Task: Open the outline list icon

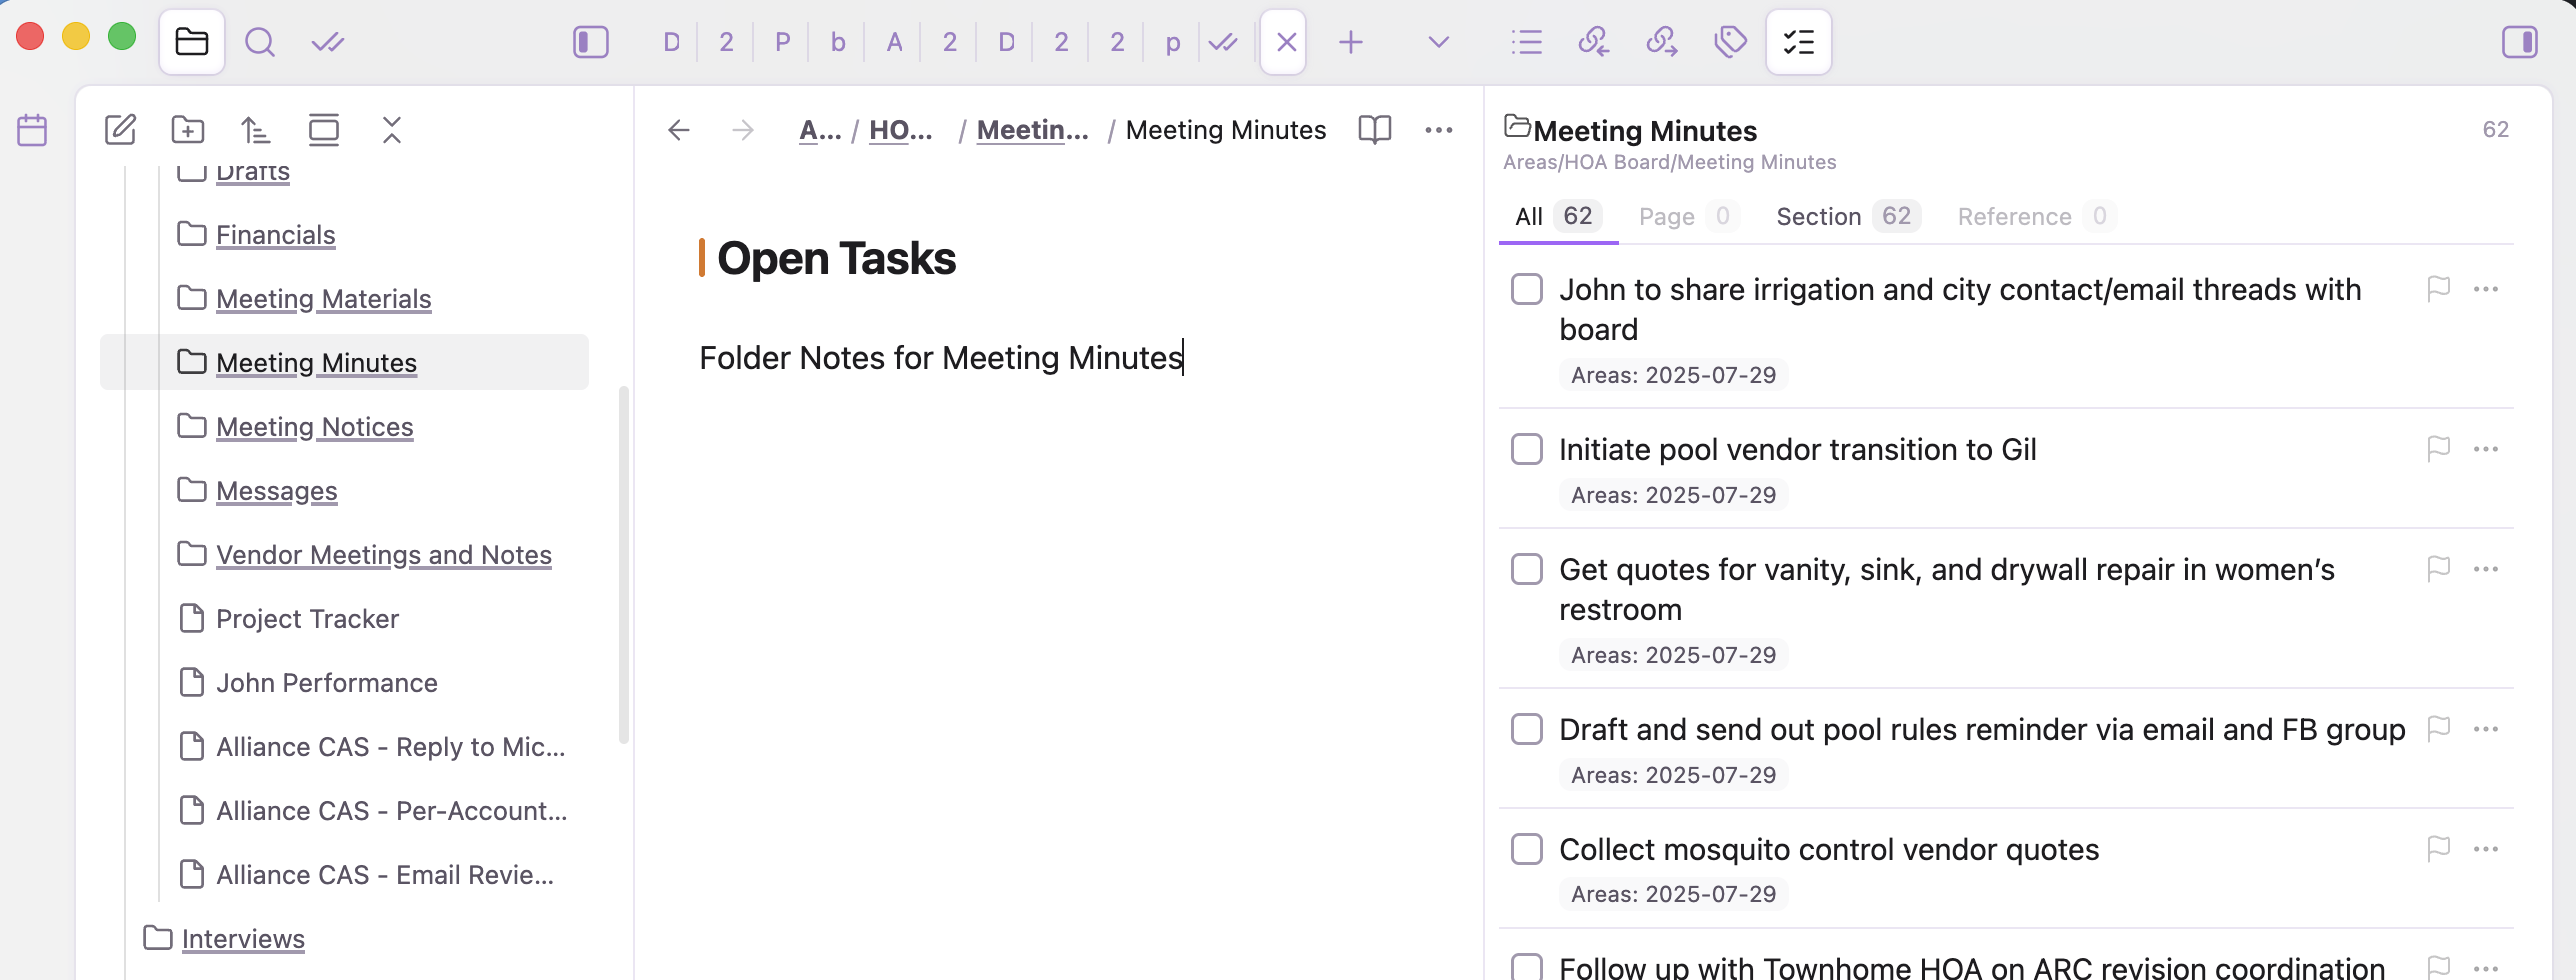Action: [1527, 42]
